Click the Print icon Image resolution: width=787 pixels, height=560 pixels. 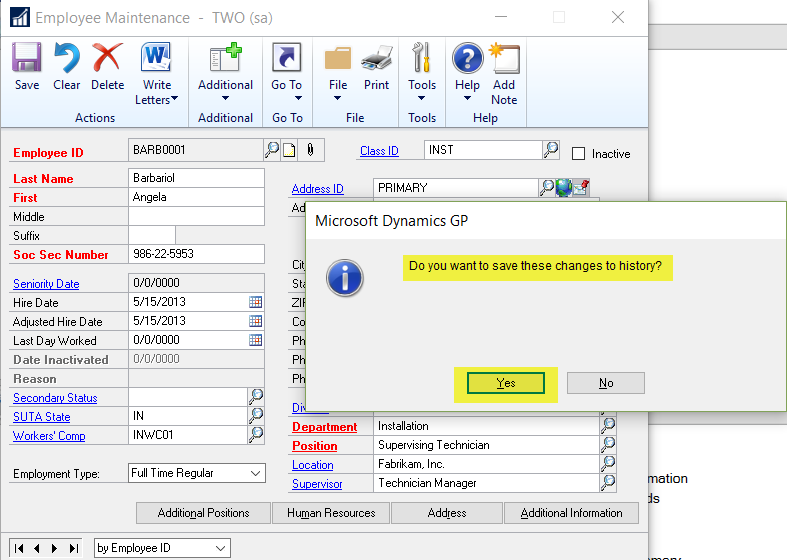[377, 57]
